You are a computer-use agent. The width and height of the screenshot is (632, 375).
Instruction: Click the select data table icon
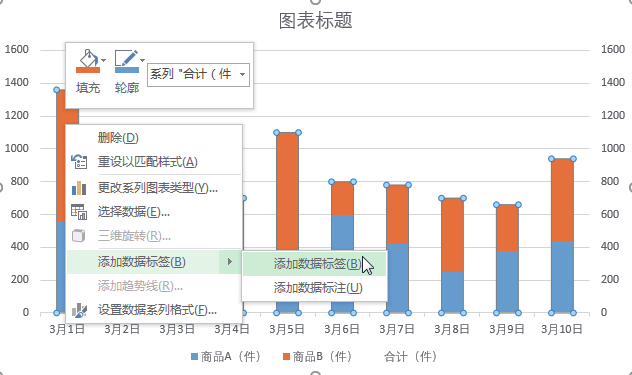click(x=79, y=212)
